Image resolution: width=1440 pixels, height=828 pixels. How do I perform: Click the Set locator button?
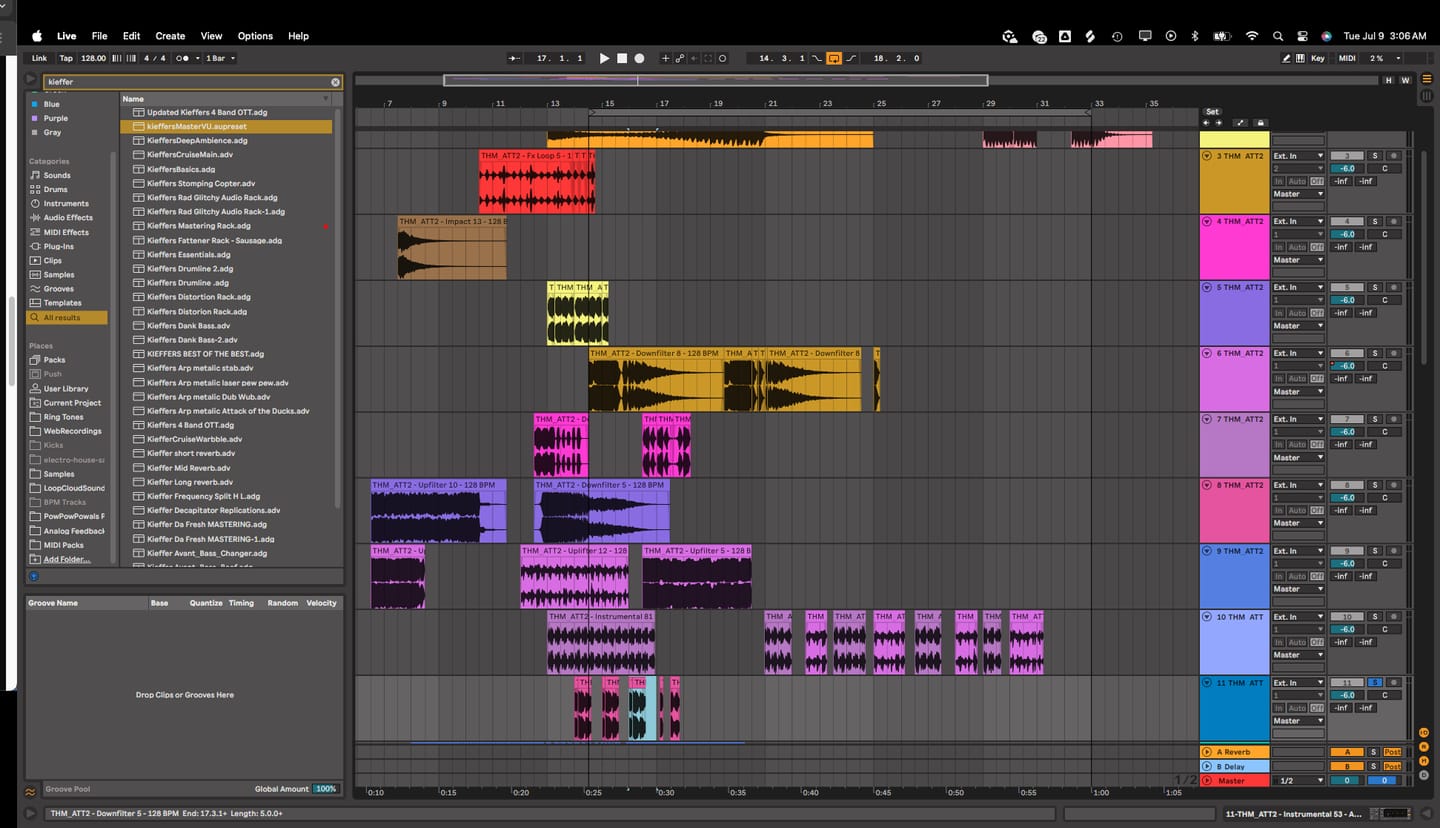(x=1212, y=112)
